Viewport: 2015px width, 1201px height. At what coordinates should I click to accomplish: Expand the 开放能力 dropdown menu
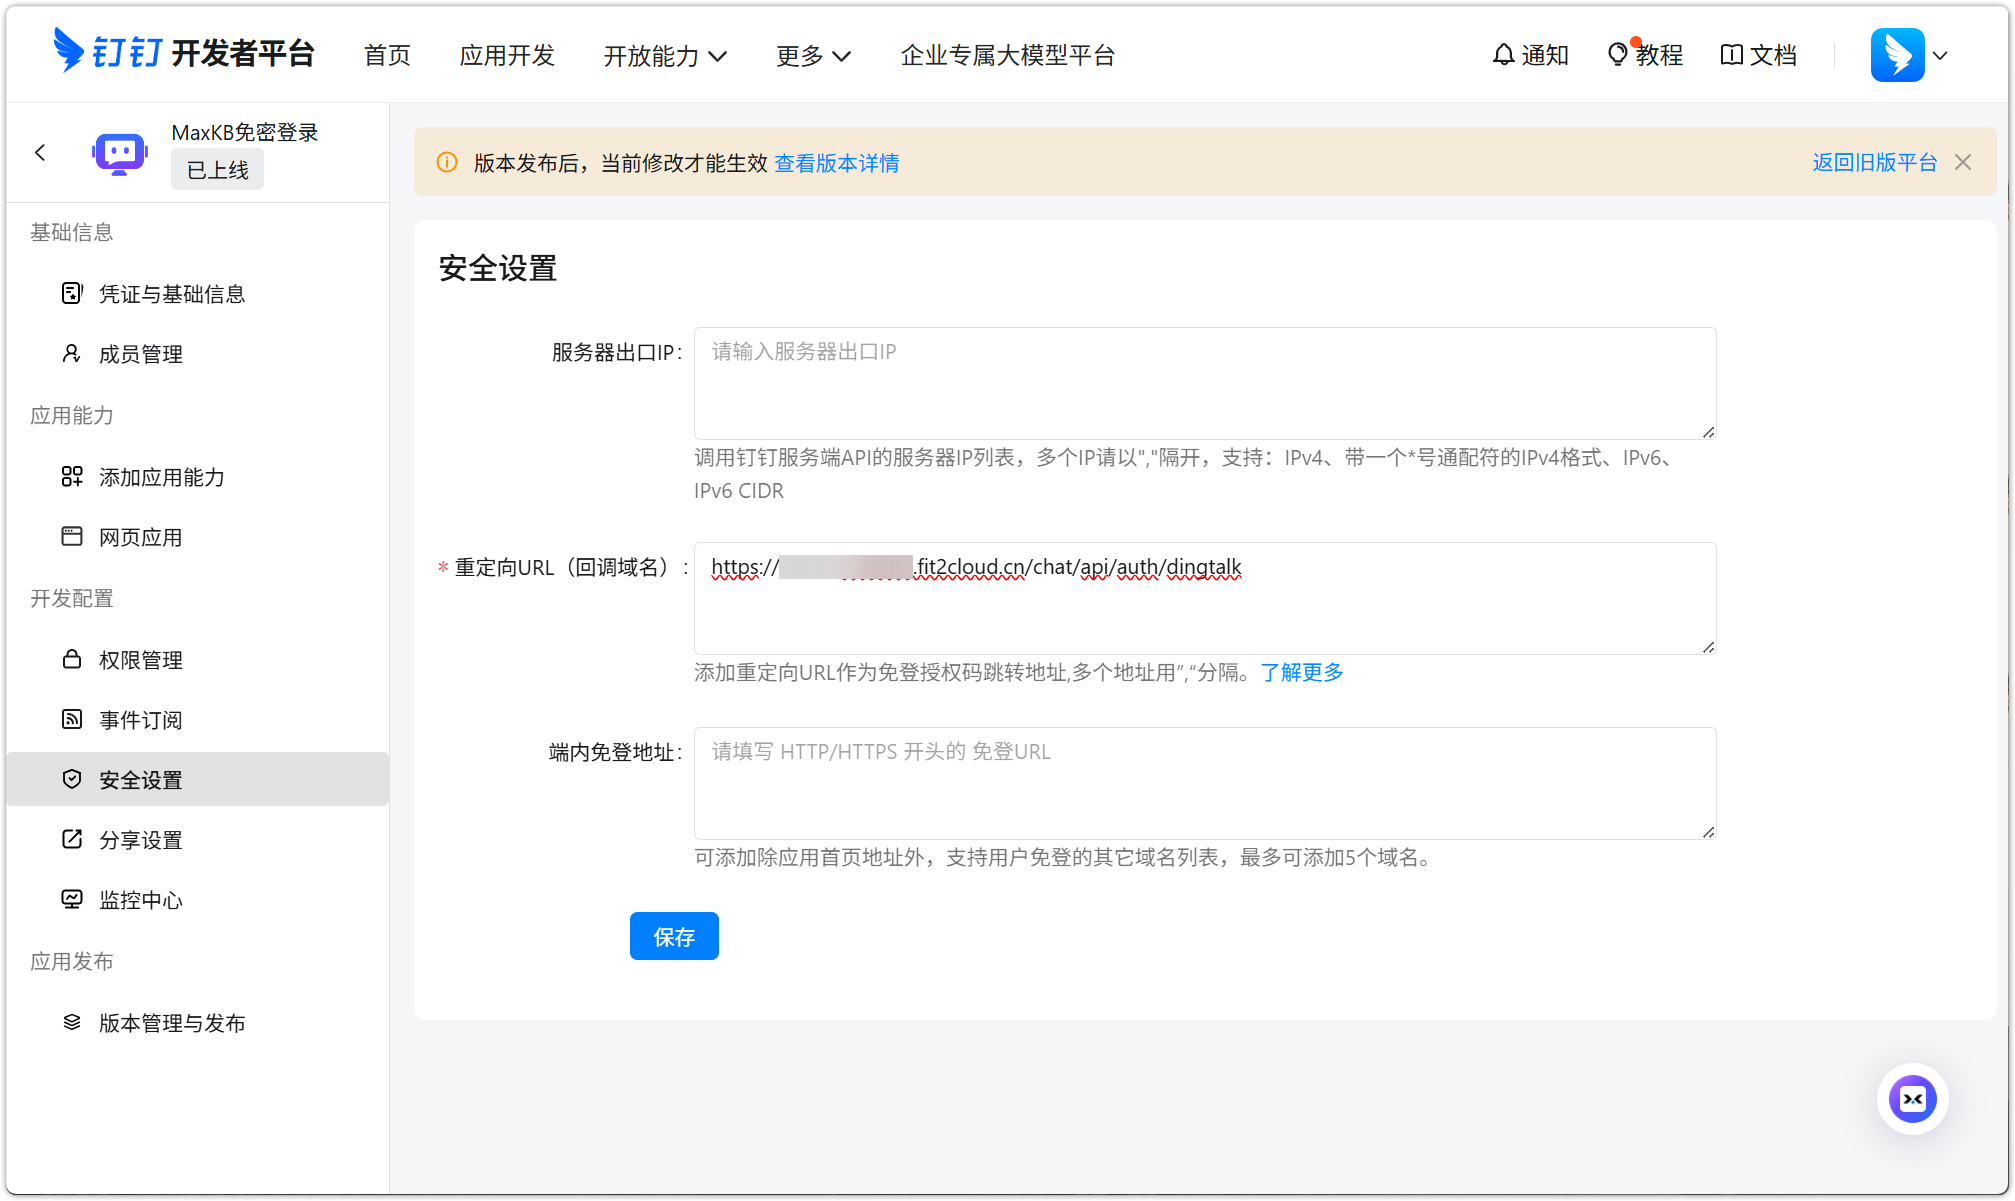[x=665, y=56]
